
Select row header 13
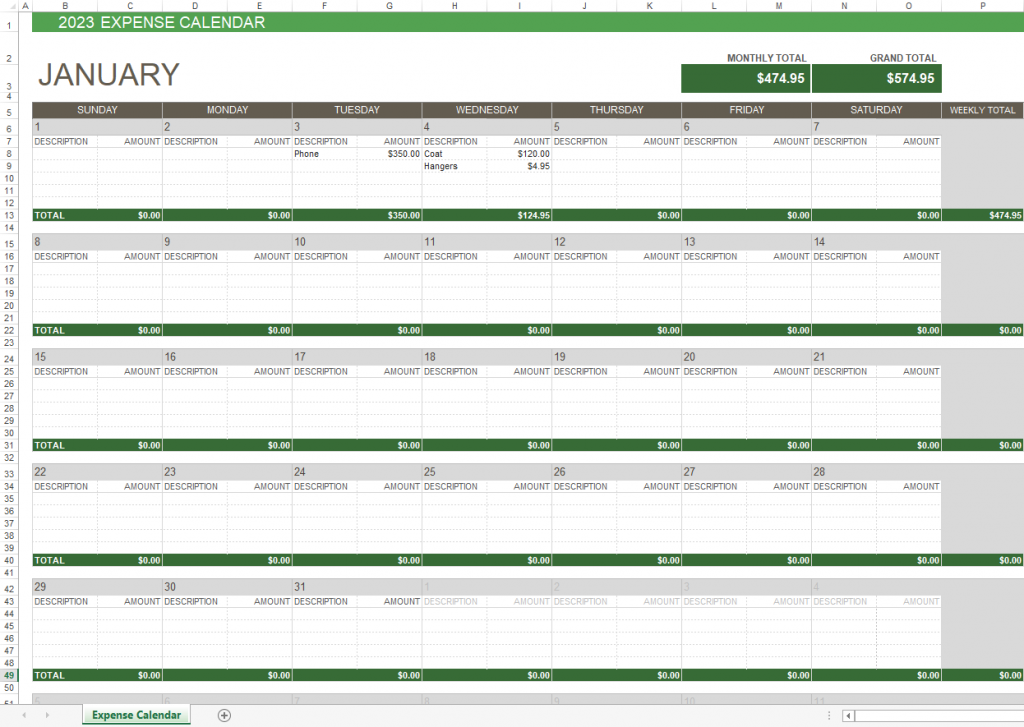(x=9, y=215)
